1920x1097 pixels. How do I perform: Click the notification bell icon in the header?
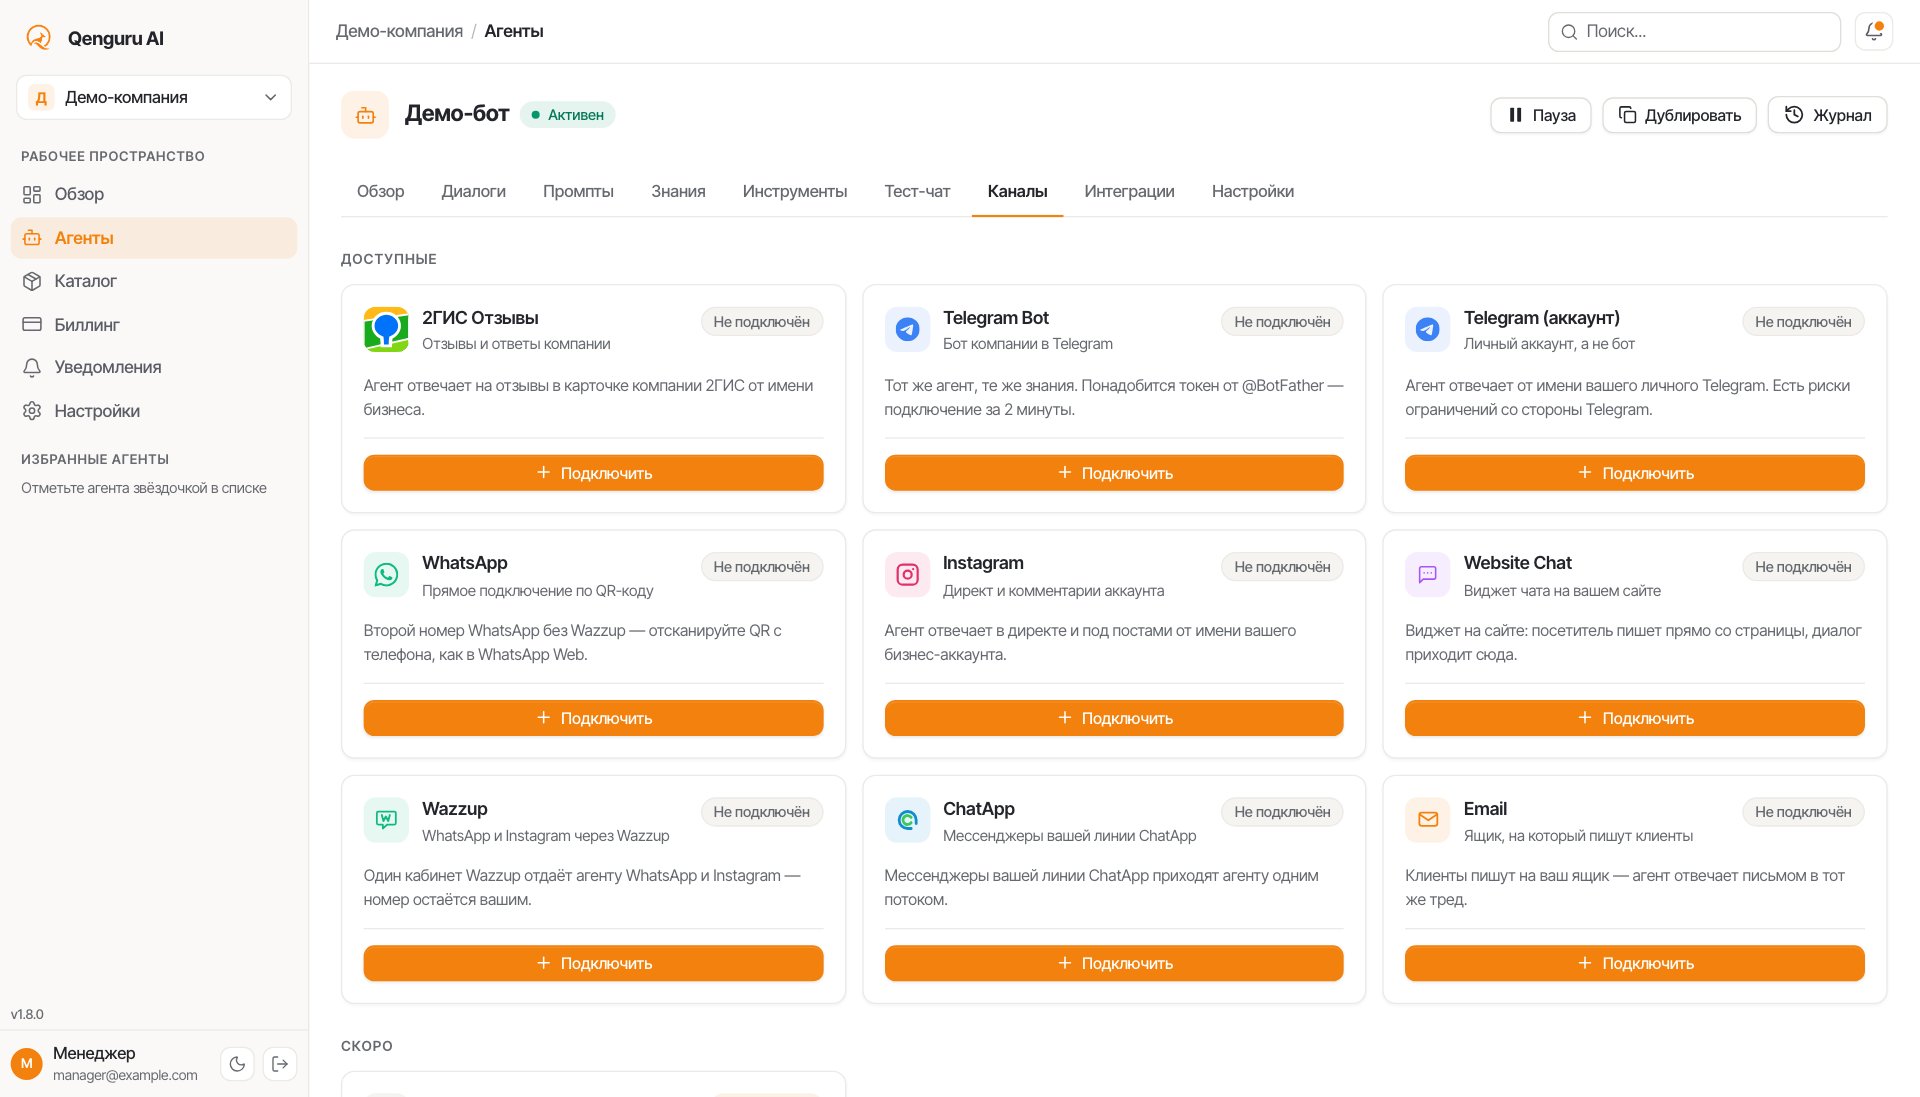point(1873,32)
